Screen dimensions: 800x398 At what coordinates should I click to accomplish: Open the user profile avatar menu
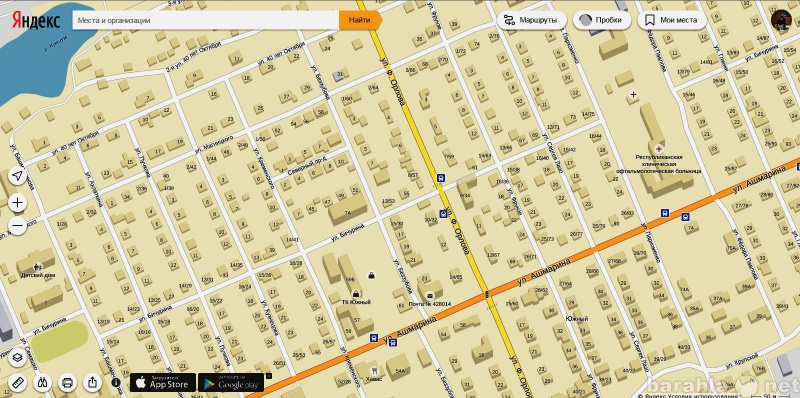tap(781, 20)
